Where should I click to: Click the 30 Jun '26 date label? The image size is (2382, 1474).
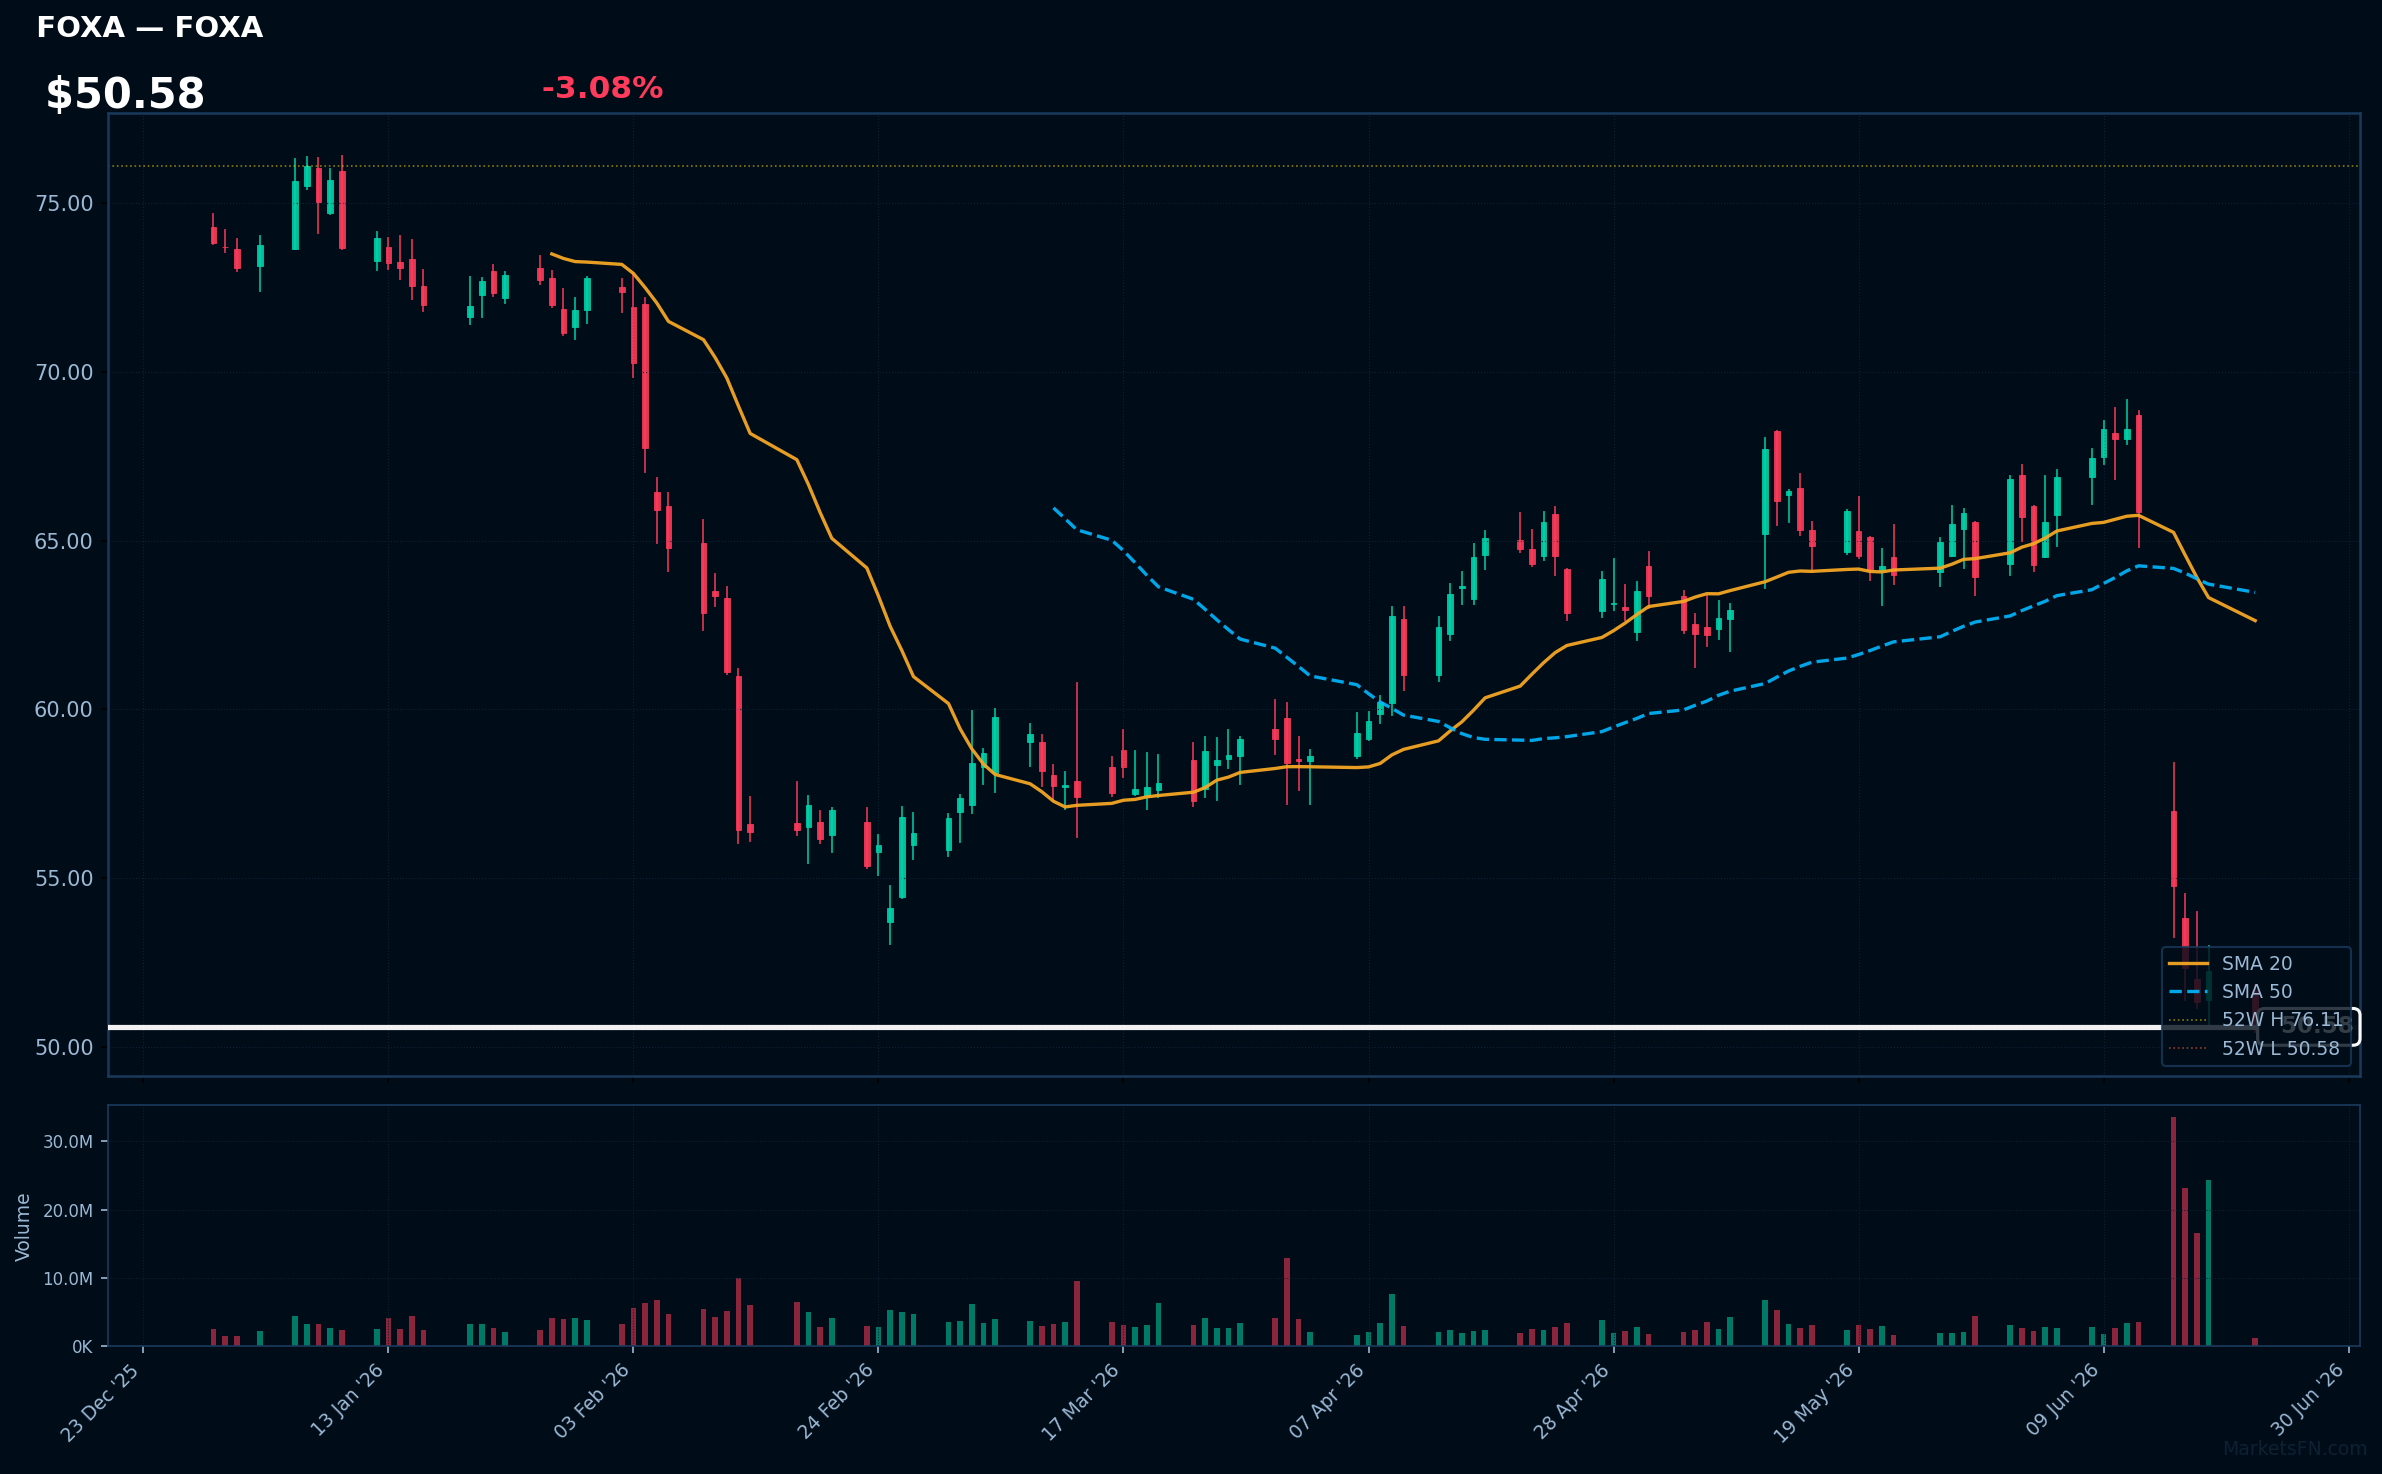[x=2307, y=1400]
